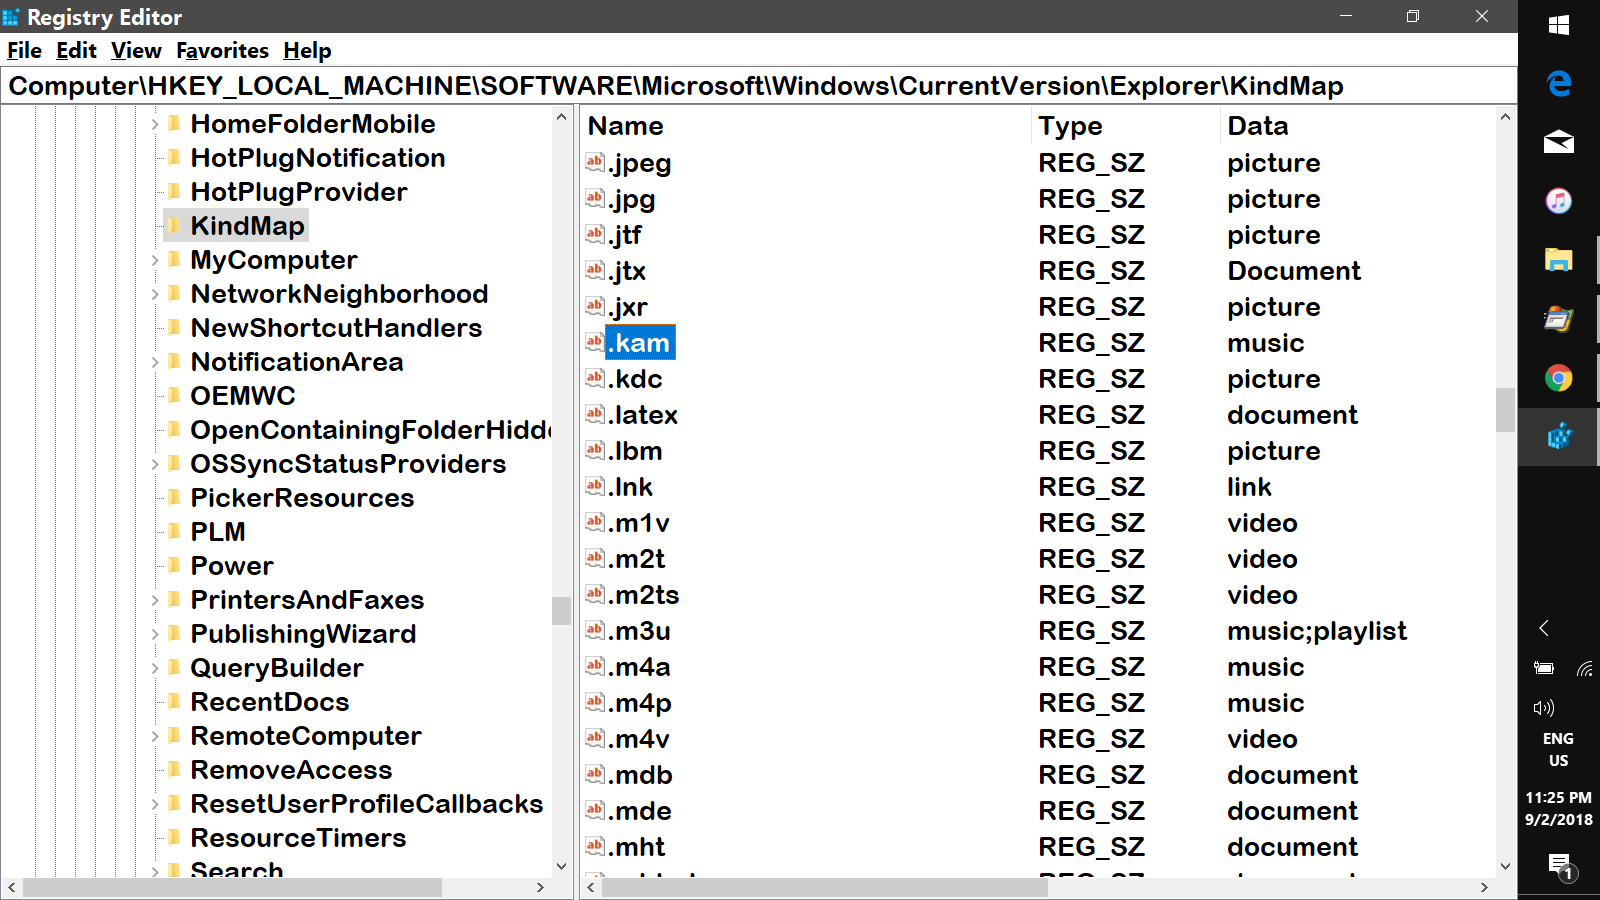
Task: Click the folder icon beside Power
Action: coord(175,565)
